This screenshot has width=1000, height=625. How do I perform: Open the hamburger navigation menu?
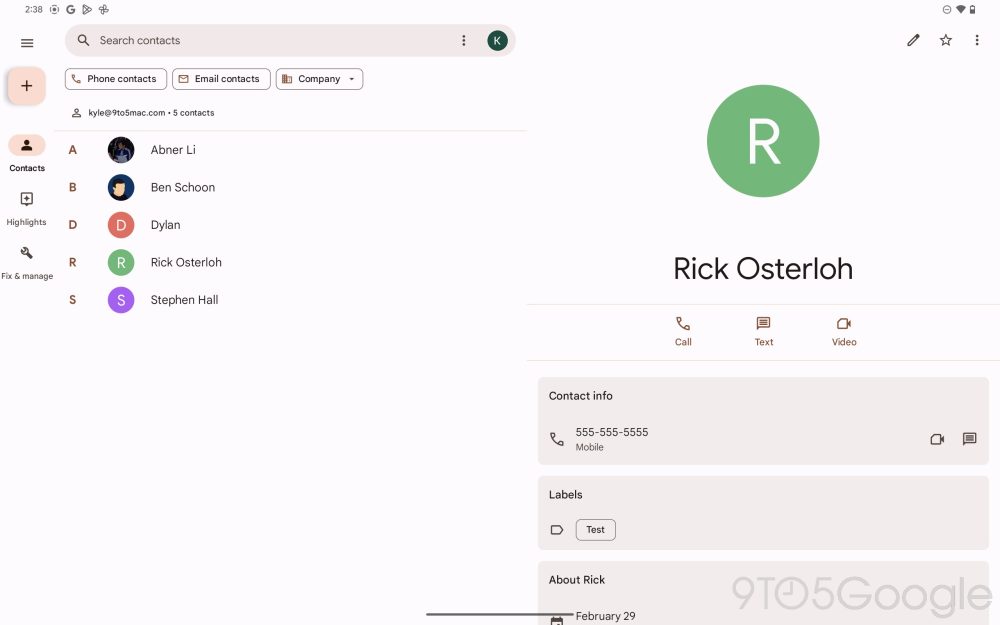(27, 43)
